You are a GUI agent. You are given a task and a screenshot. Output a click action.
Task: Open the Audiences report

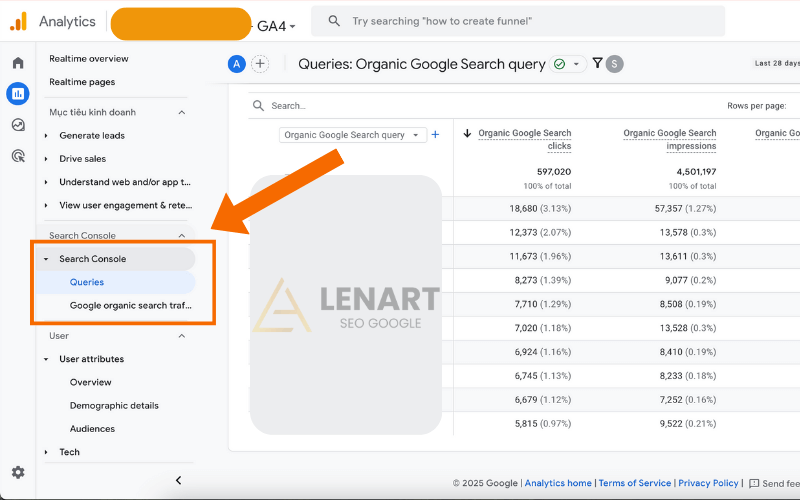click(92, 429)
